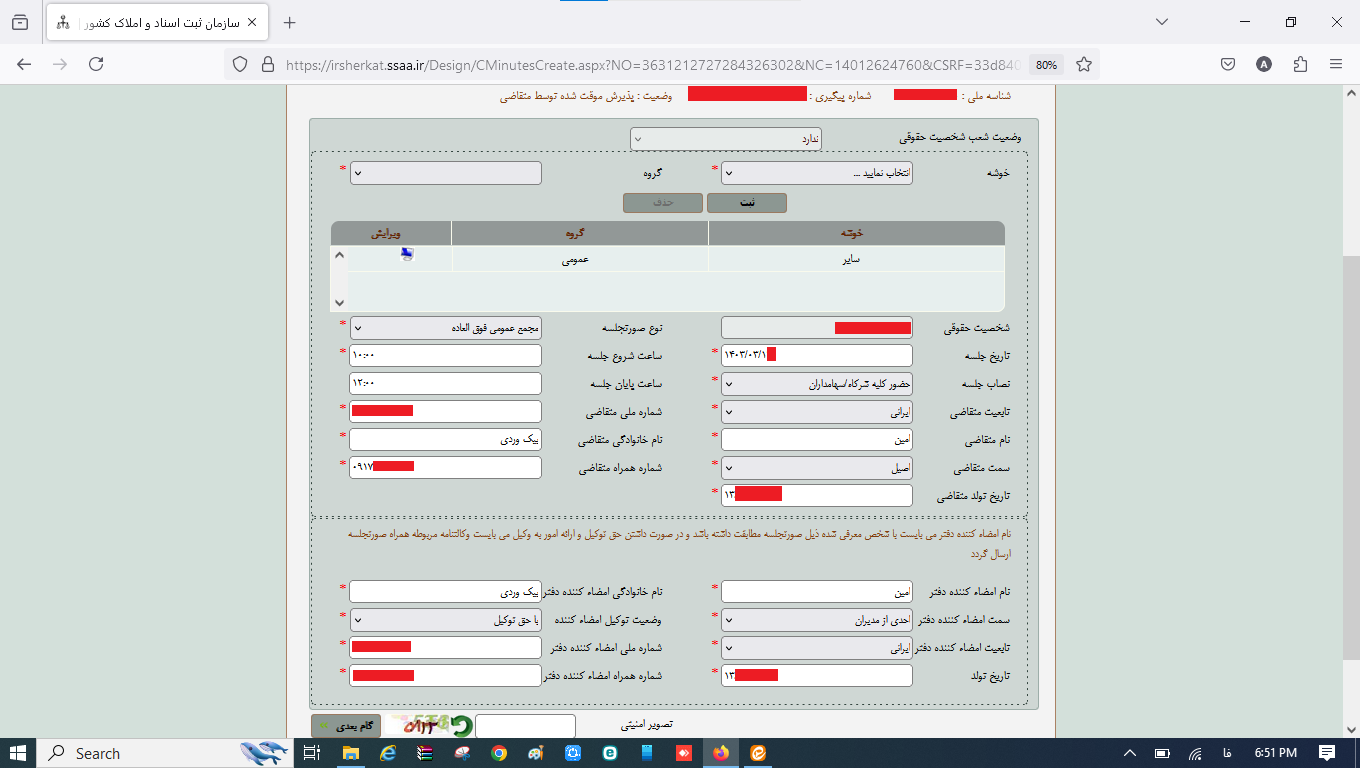1360x768 pixels.
Task: Save page to Pocket
Action: pos(1228,64)
